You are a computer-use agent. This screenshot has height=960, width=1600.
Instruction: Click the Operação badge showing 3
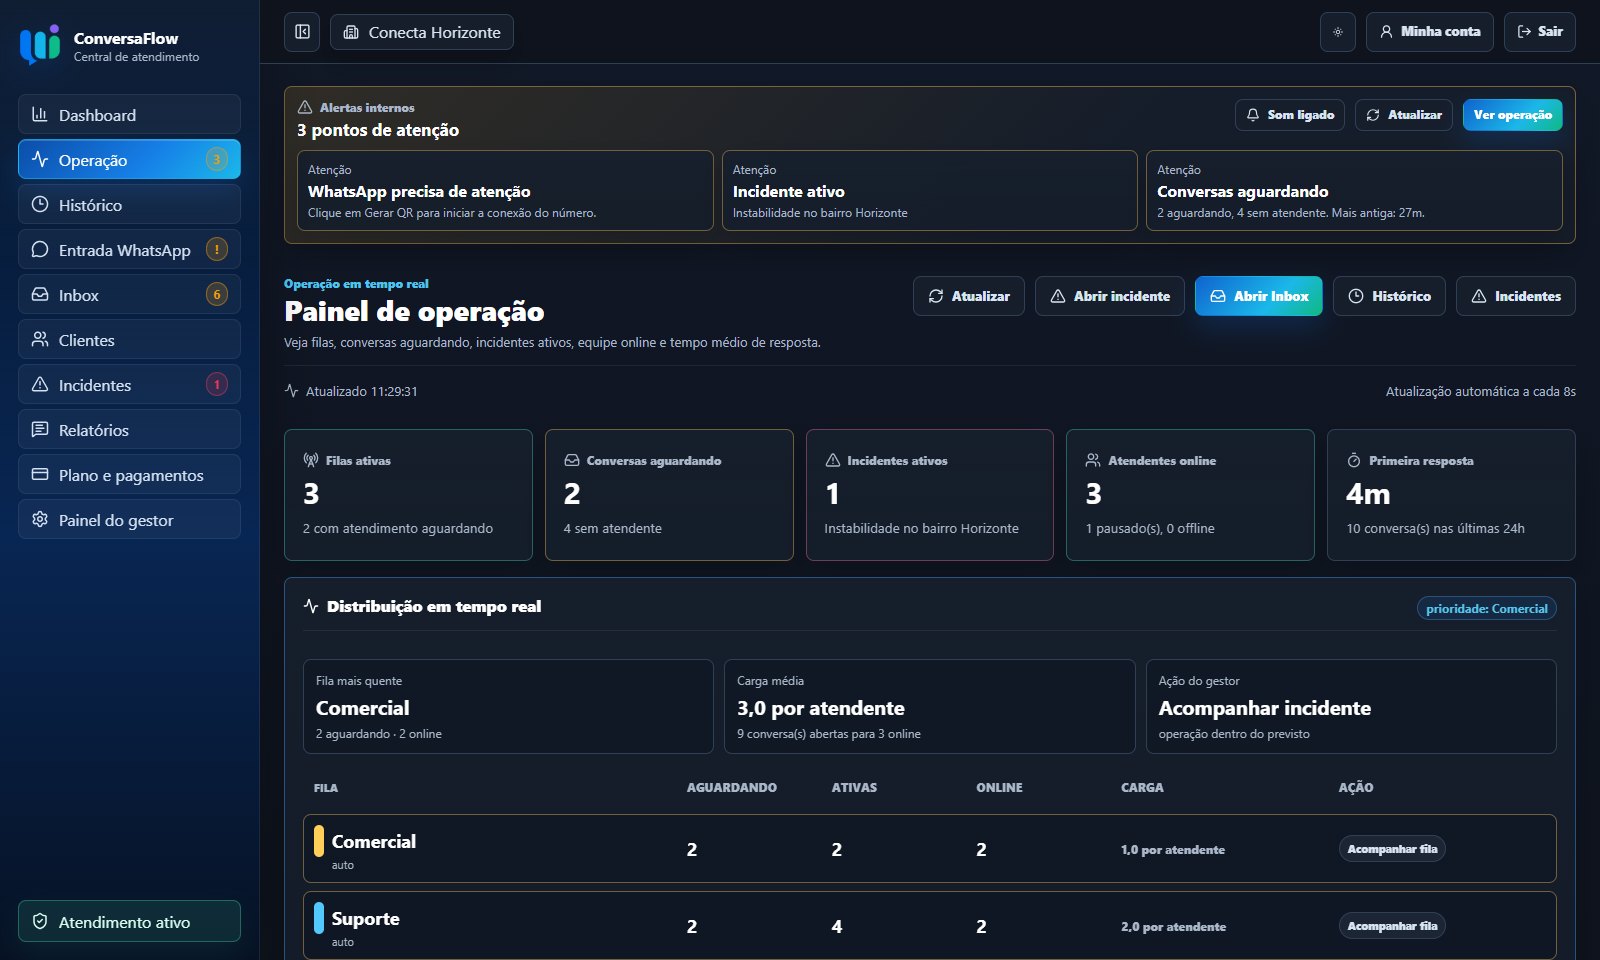217,159
